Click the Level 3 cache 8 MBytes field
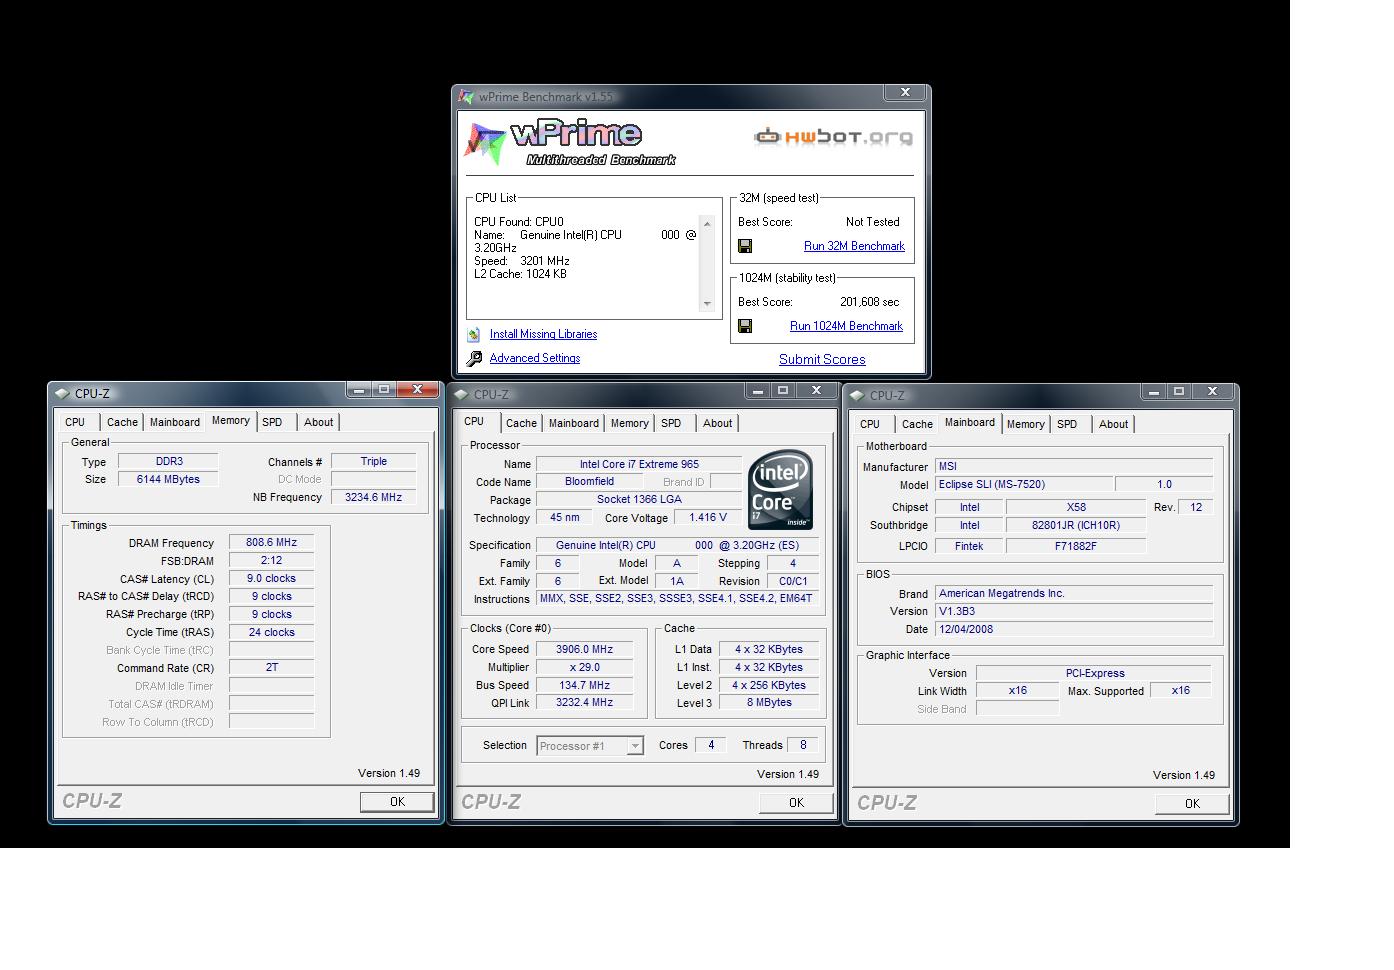Screen dimensions: 1394x970 click(768, 702)
